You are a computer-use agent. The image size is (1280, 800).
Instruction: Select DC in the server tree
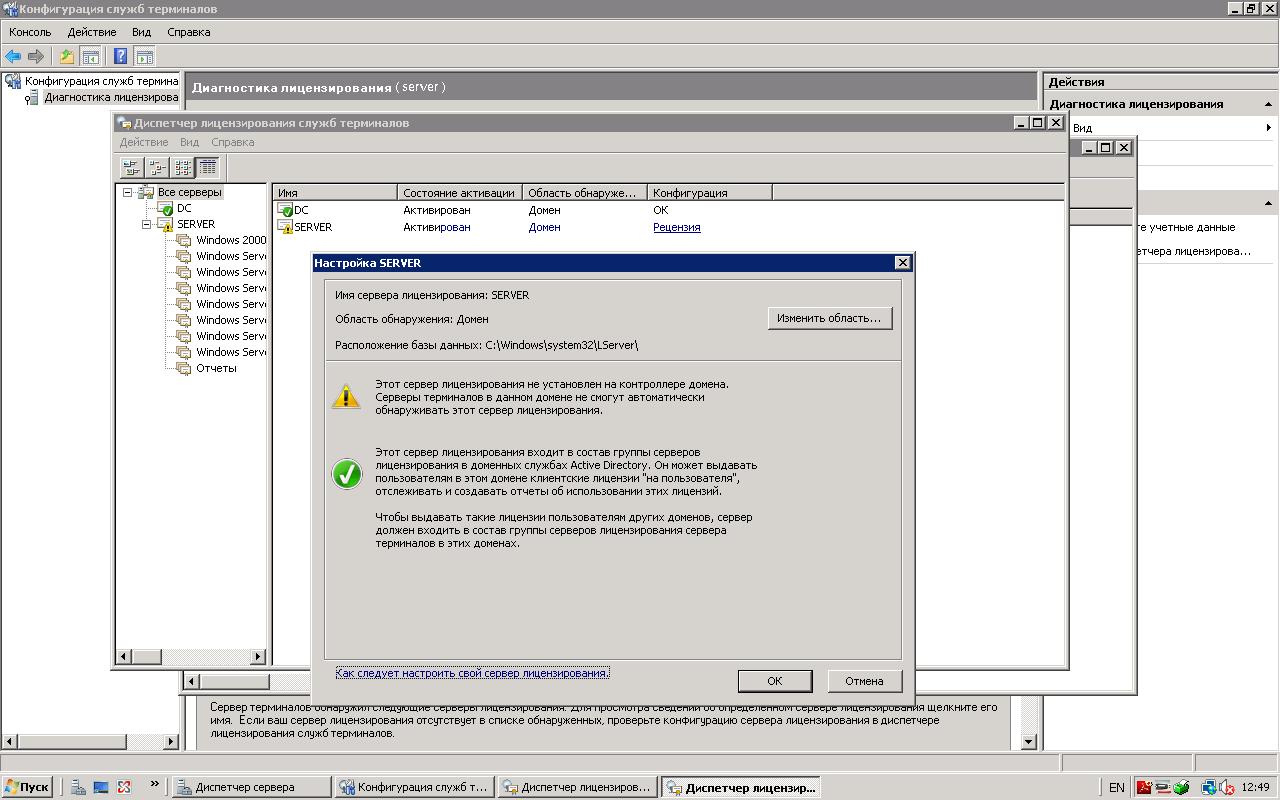coord(184,208)
